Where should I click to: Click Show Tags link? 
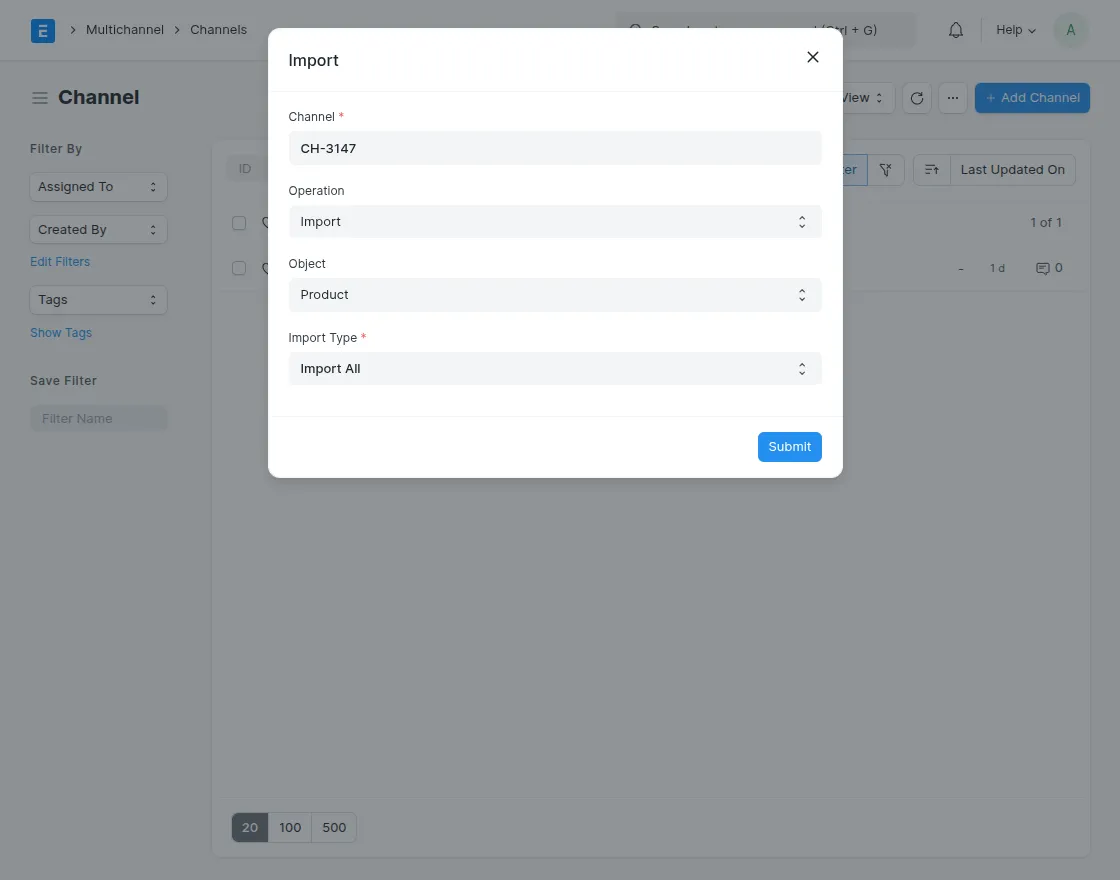[x=61, y=333]
